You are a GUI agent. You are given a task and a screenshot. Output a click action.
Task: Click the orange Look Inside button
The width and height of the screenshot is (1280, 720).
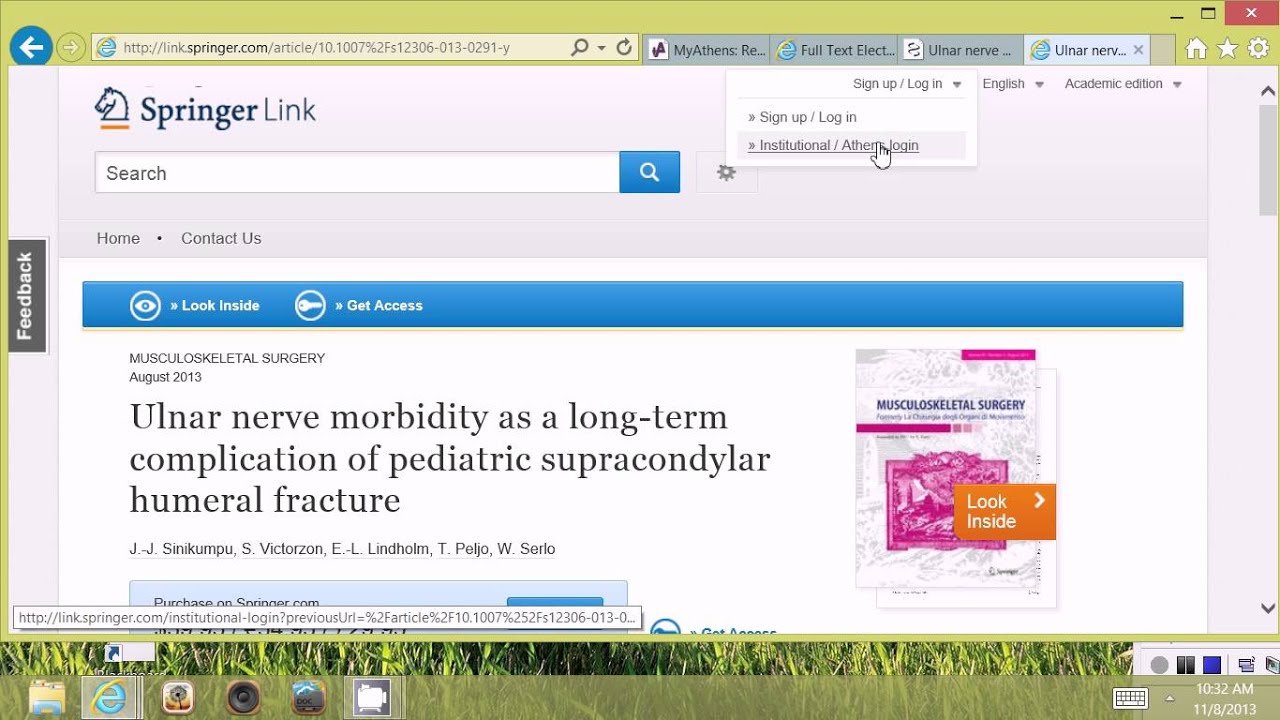(1004, 512)
